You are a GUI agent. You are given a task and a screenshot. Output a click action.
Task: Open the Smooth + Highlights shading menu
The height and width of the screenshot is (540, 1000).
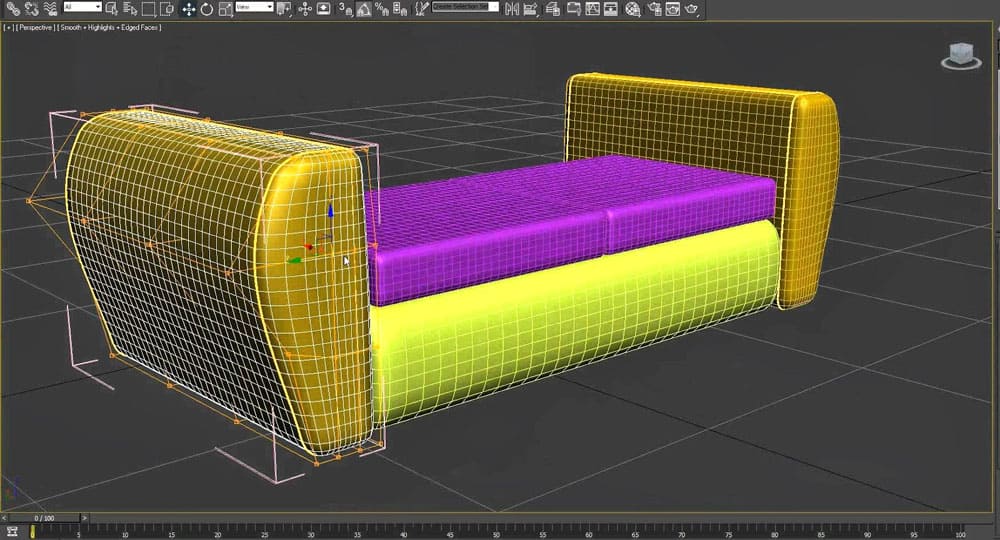coord(110,27)
